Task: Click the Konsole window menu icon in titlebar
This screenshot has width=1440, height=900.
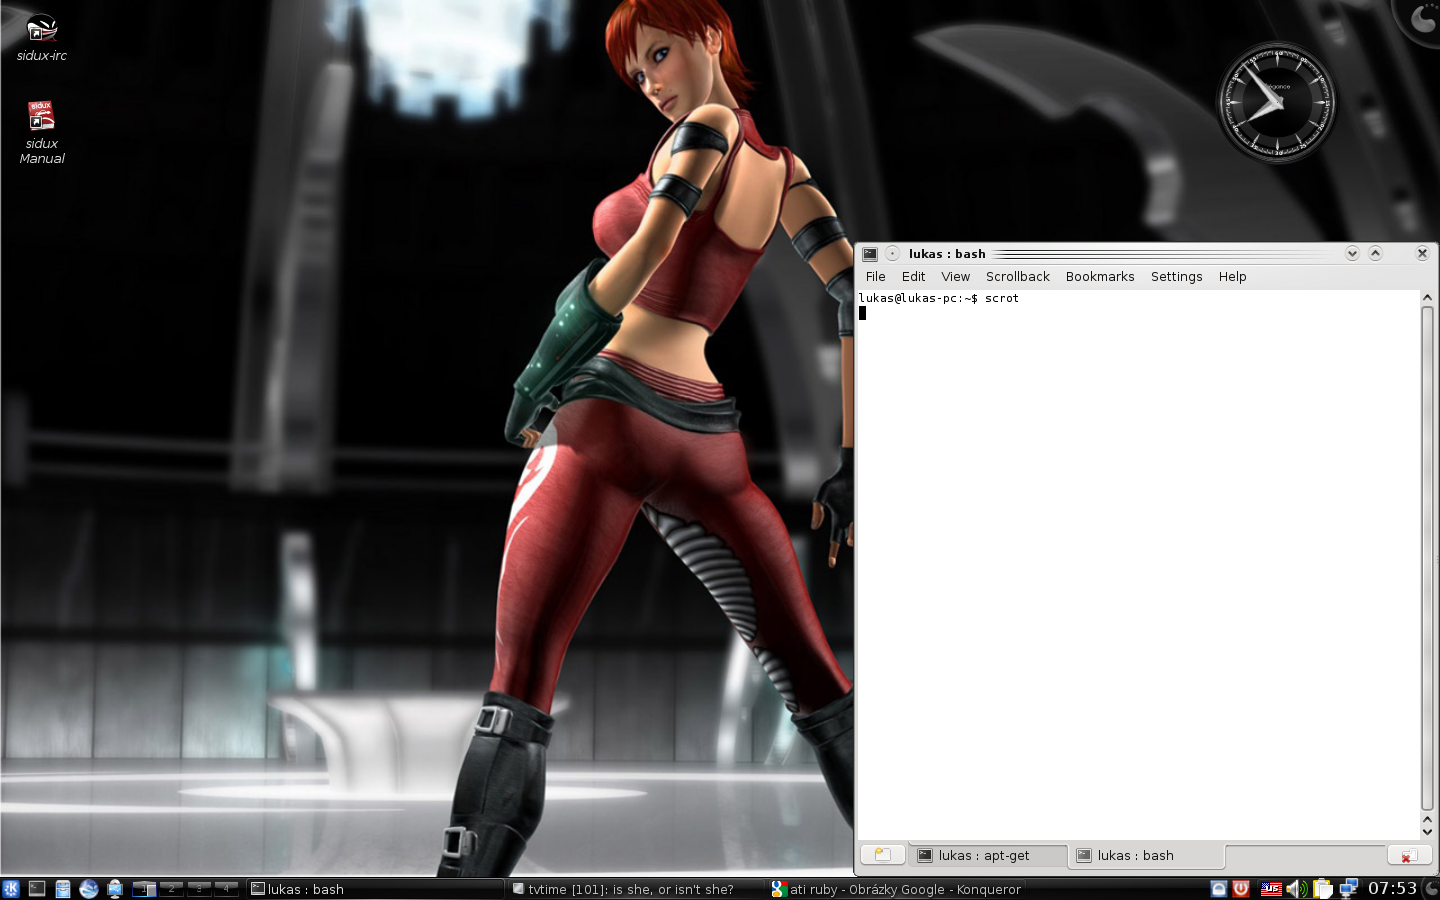Action: tap(870, 254)
